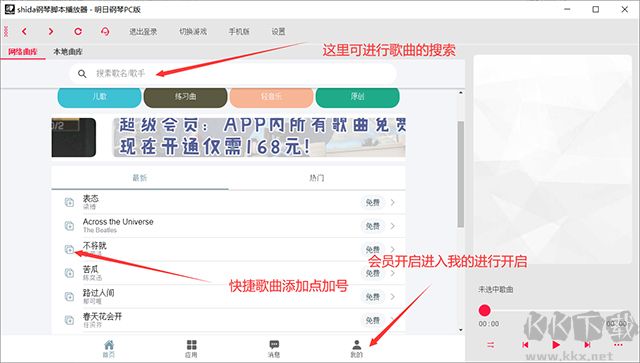Add song 不将就 with its plus icon
The height and width of the screenshot is (363, 640).
pos(69,249)
